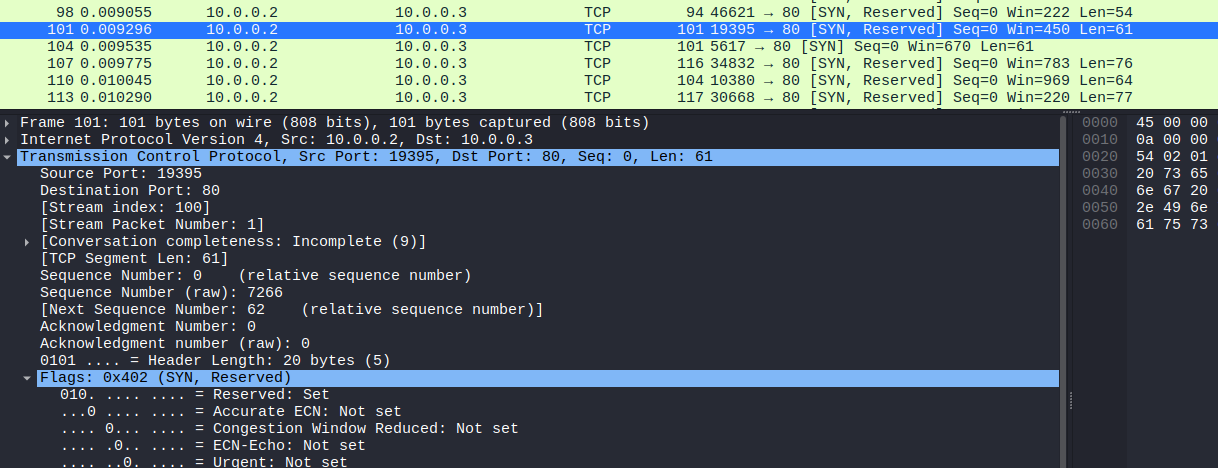This screenshot has height=468, width=1218.
Task: Collapse the Flags: 0x402 section
Action: click(x=28, y=378)
